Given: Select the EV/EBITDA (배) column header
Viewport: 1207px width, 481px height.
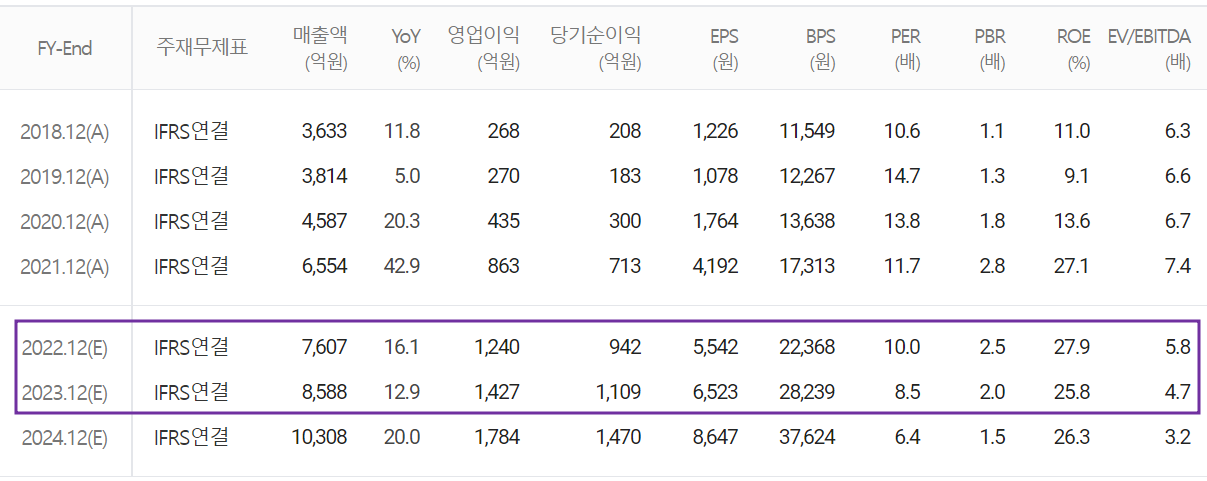Looking at the screenshot, I should (x=1149, y=48).
